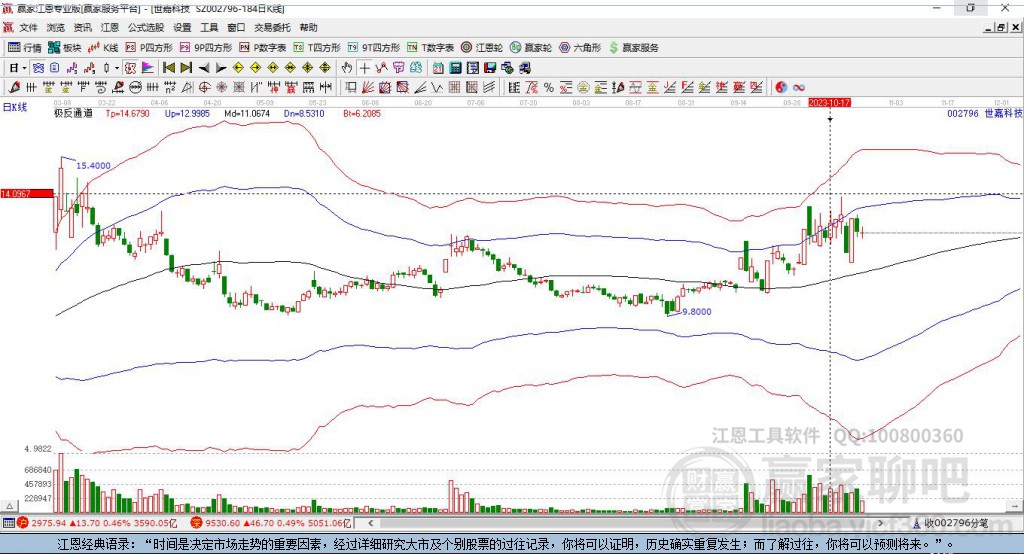Restore the inner chart window
The width and height of the screenshot is (1024, 554).
1001,27
